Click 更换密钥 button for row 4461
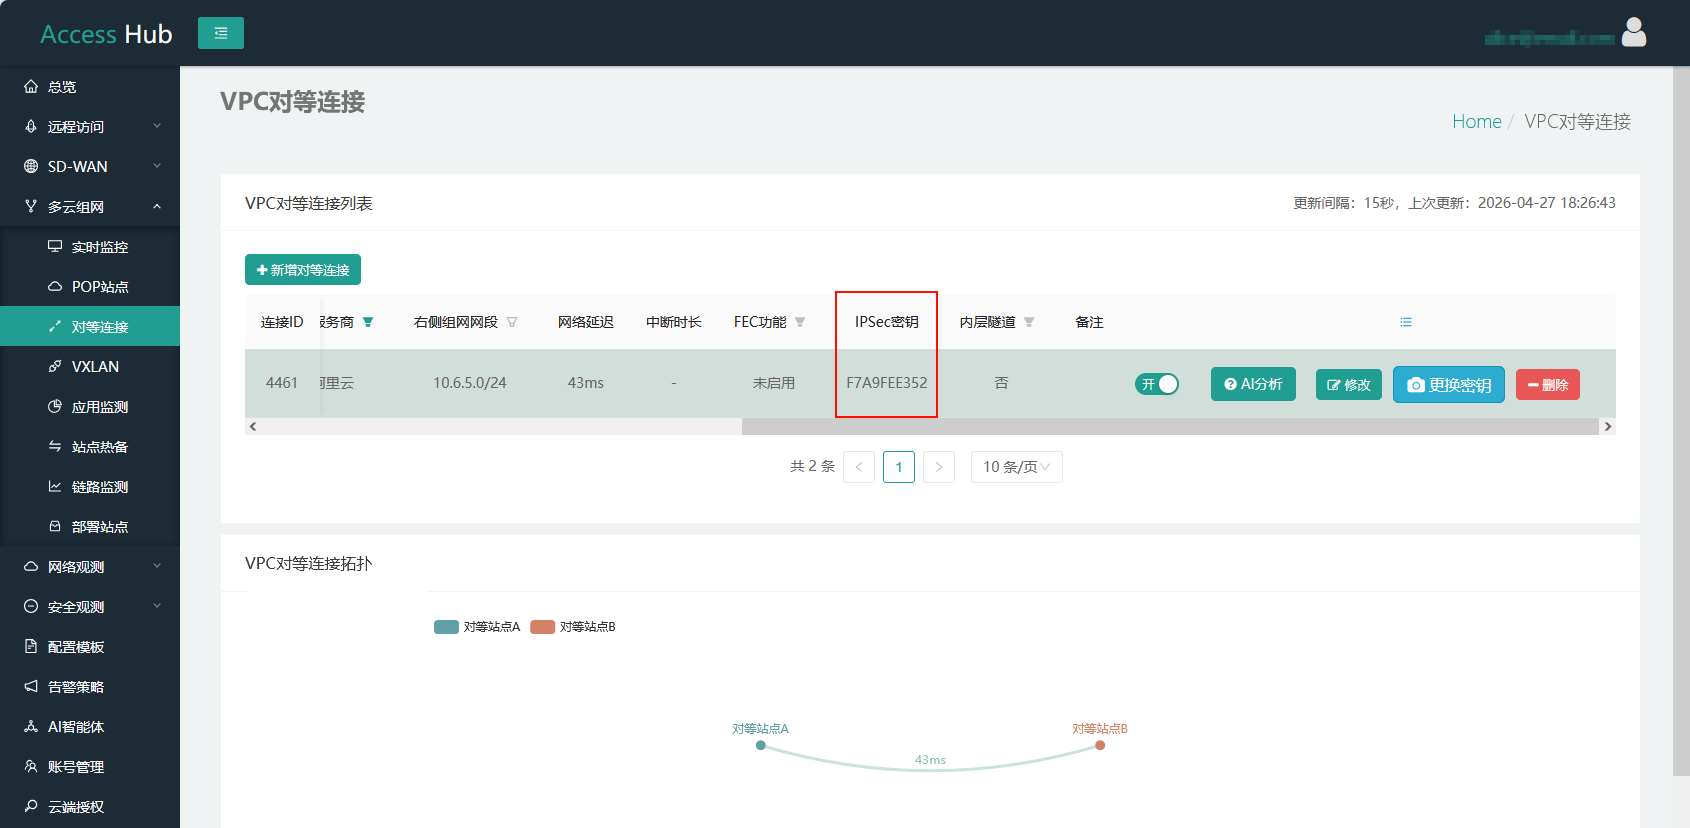 (1449, 385)
